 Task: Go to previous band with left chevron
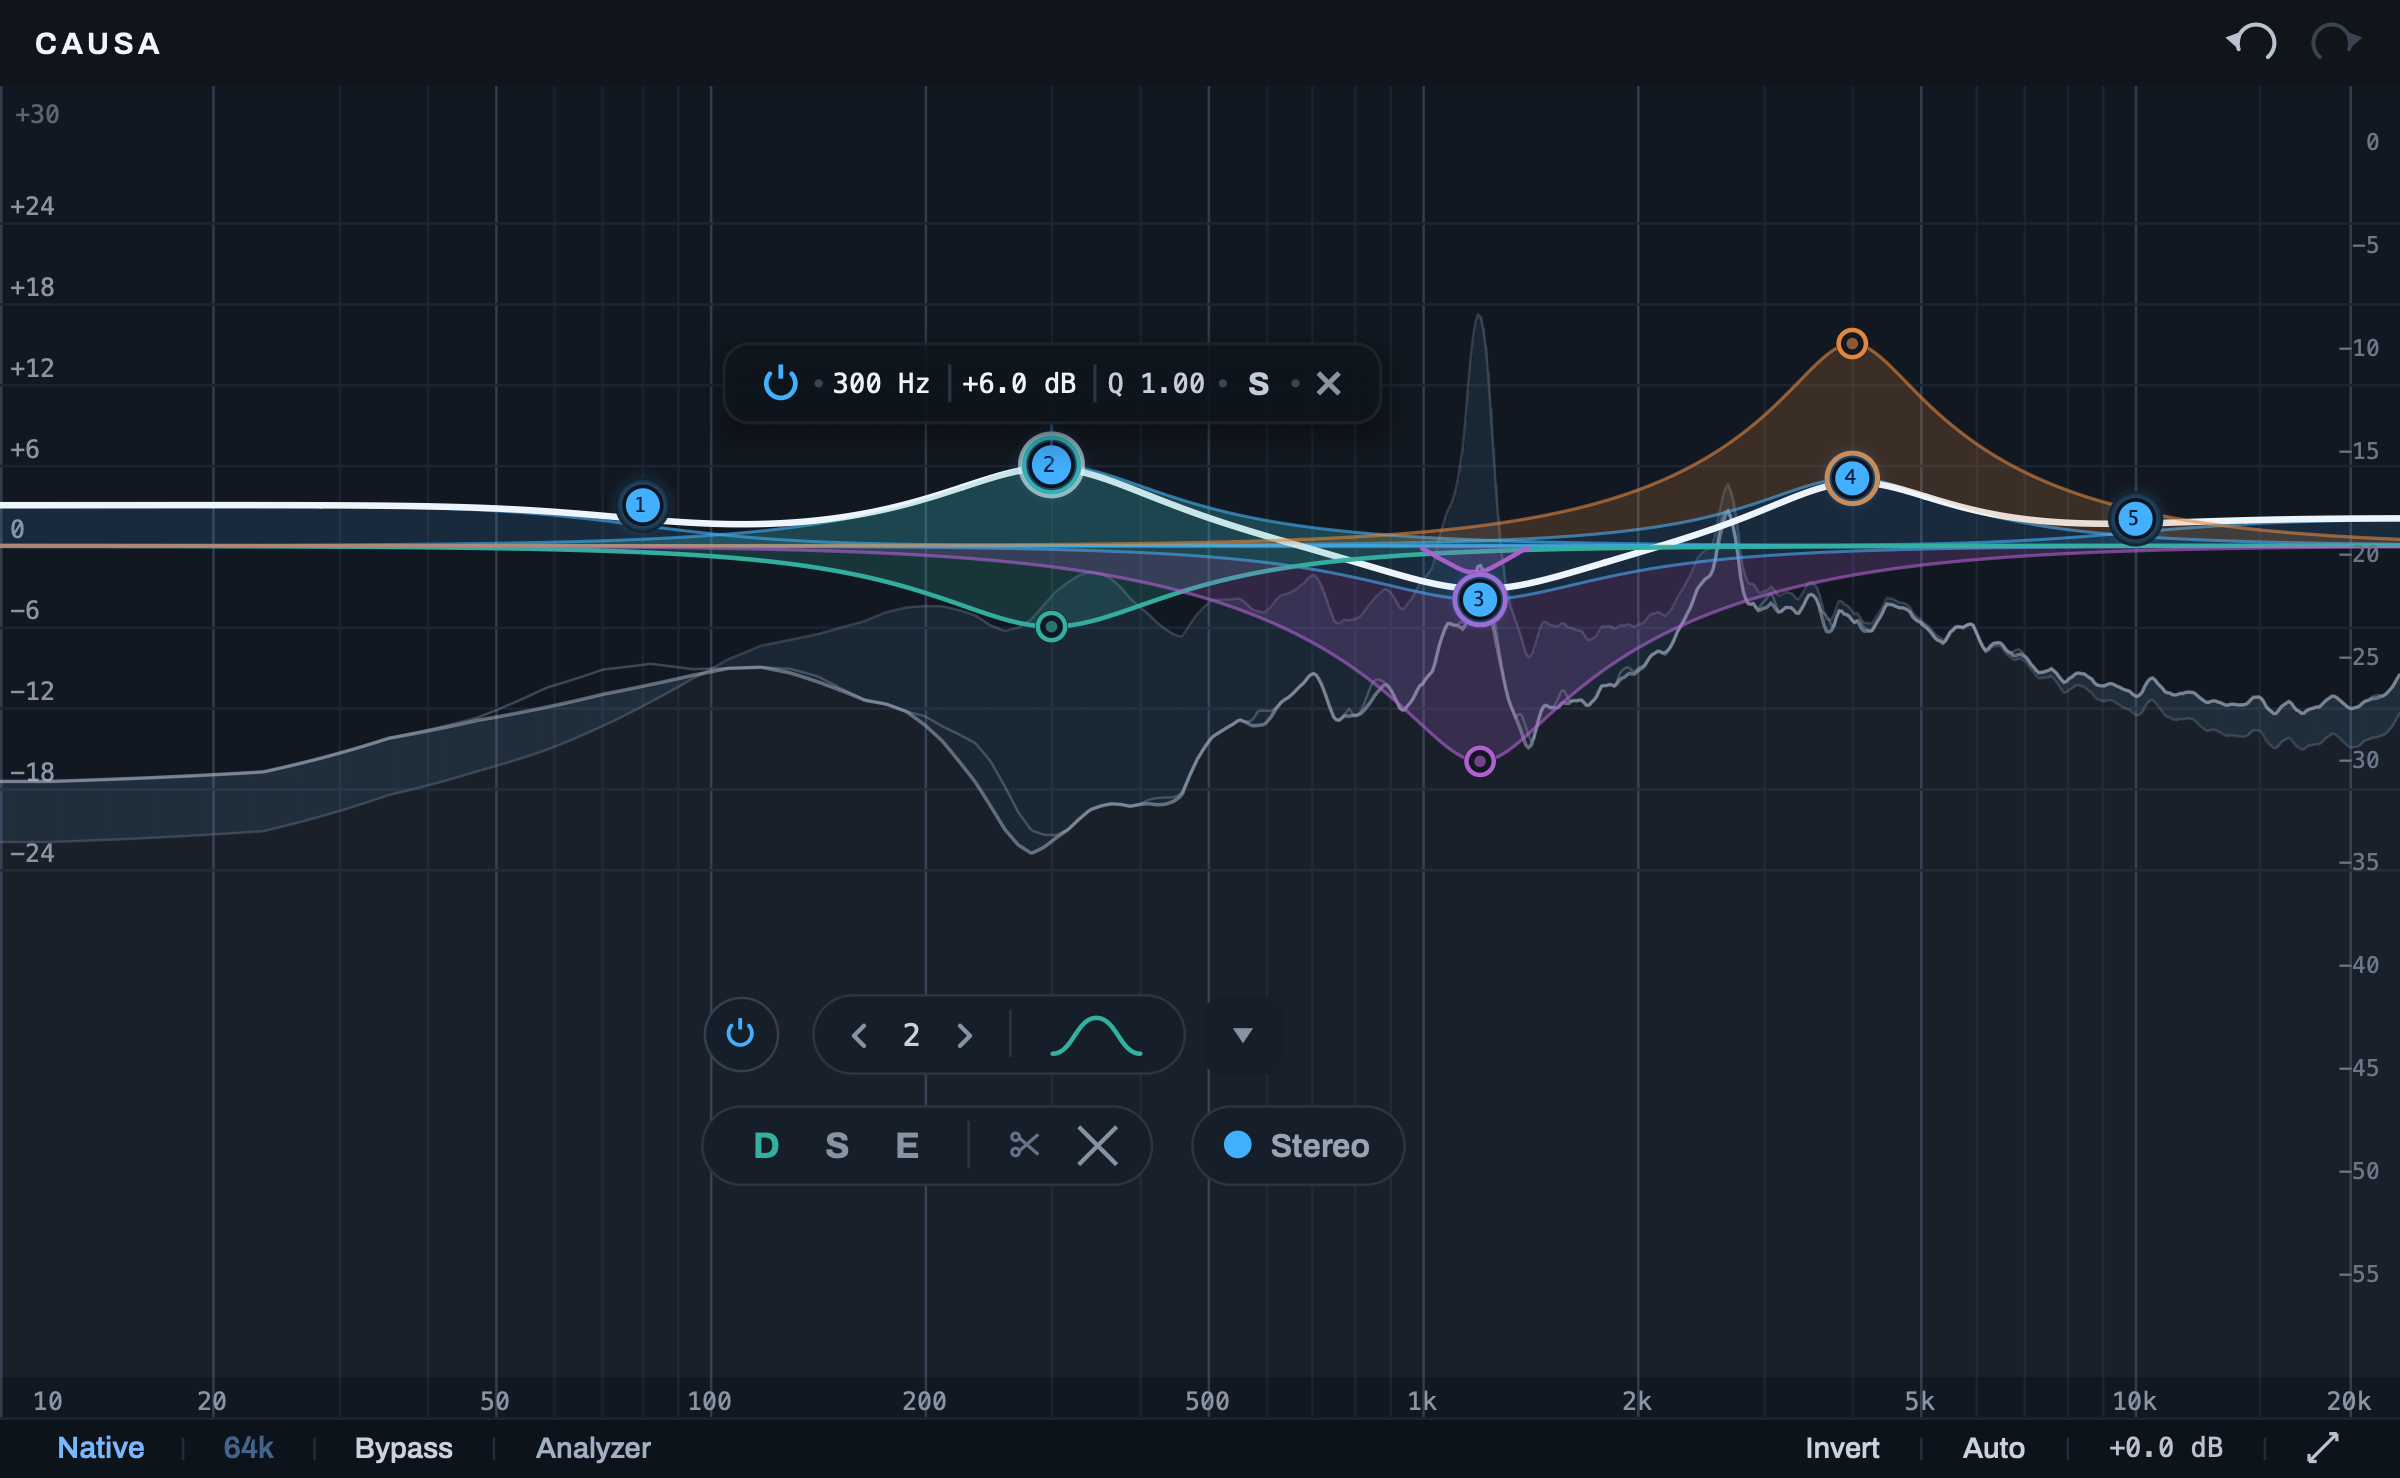click(x=859, y=1035)
